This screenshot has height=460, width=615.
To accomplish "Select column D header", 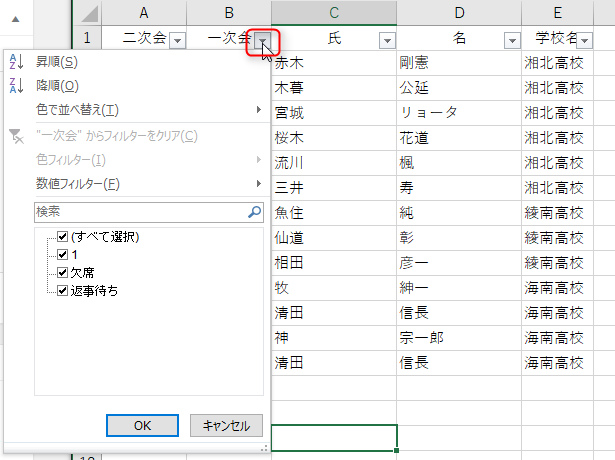I will pos(459,13).
